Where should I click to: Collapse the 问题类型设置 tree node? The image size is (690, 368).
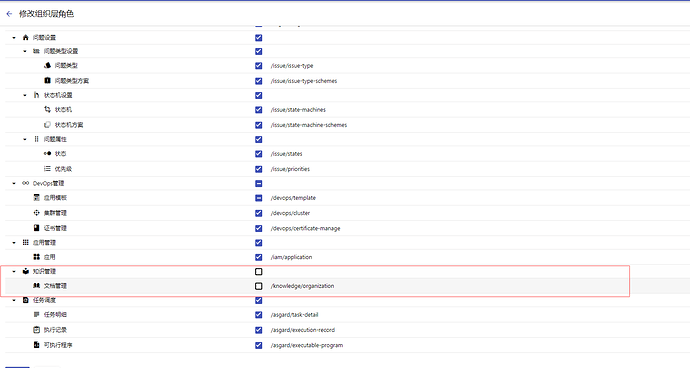tap(25, 51)
